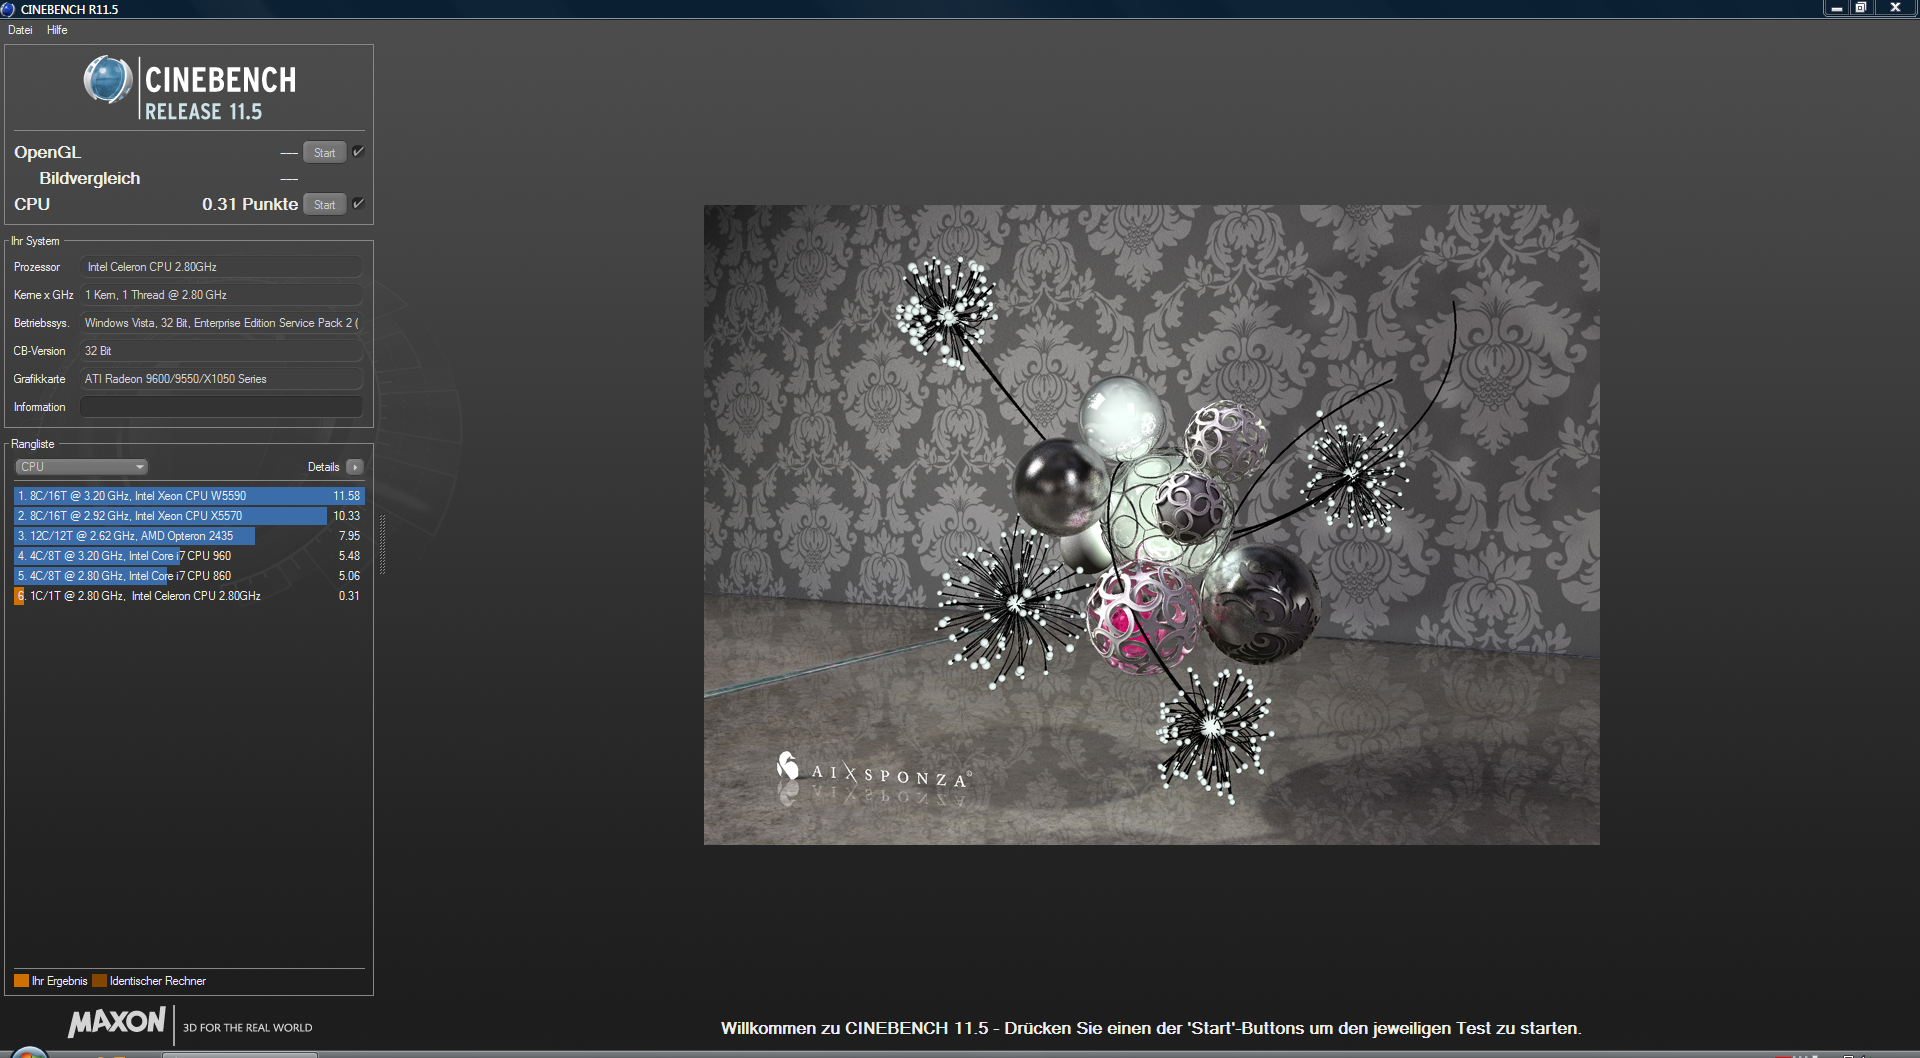1920x1058 pixels.
Task: Click the 'Identischer Rechner' legend swatch
Action: 99,981
